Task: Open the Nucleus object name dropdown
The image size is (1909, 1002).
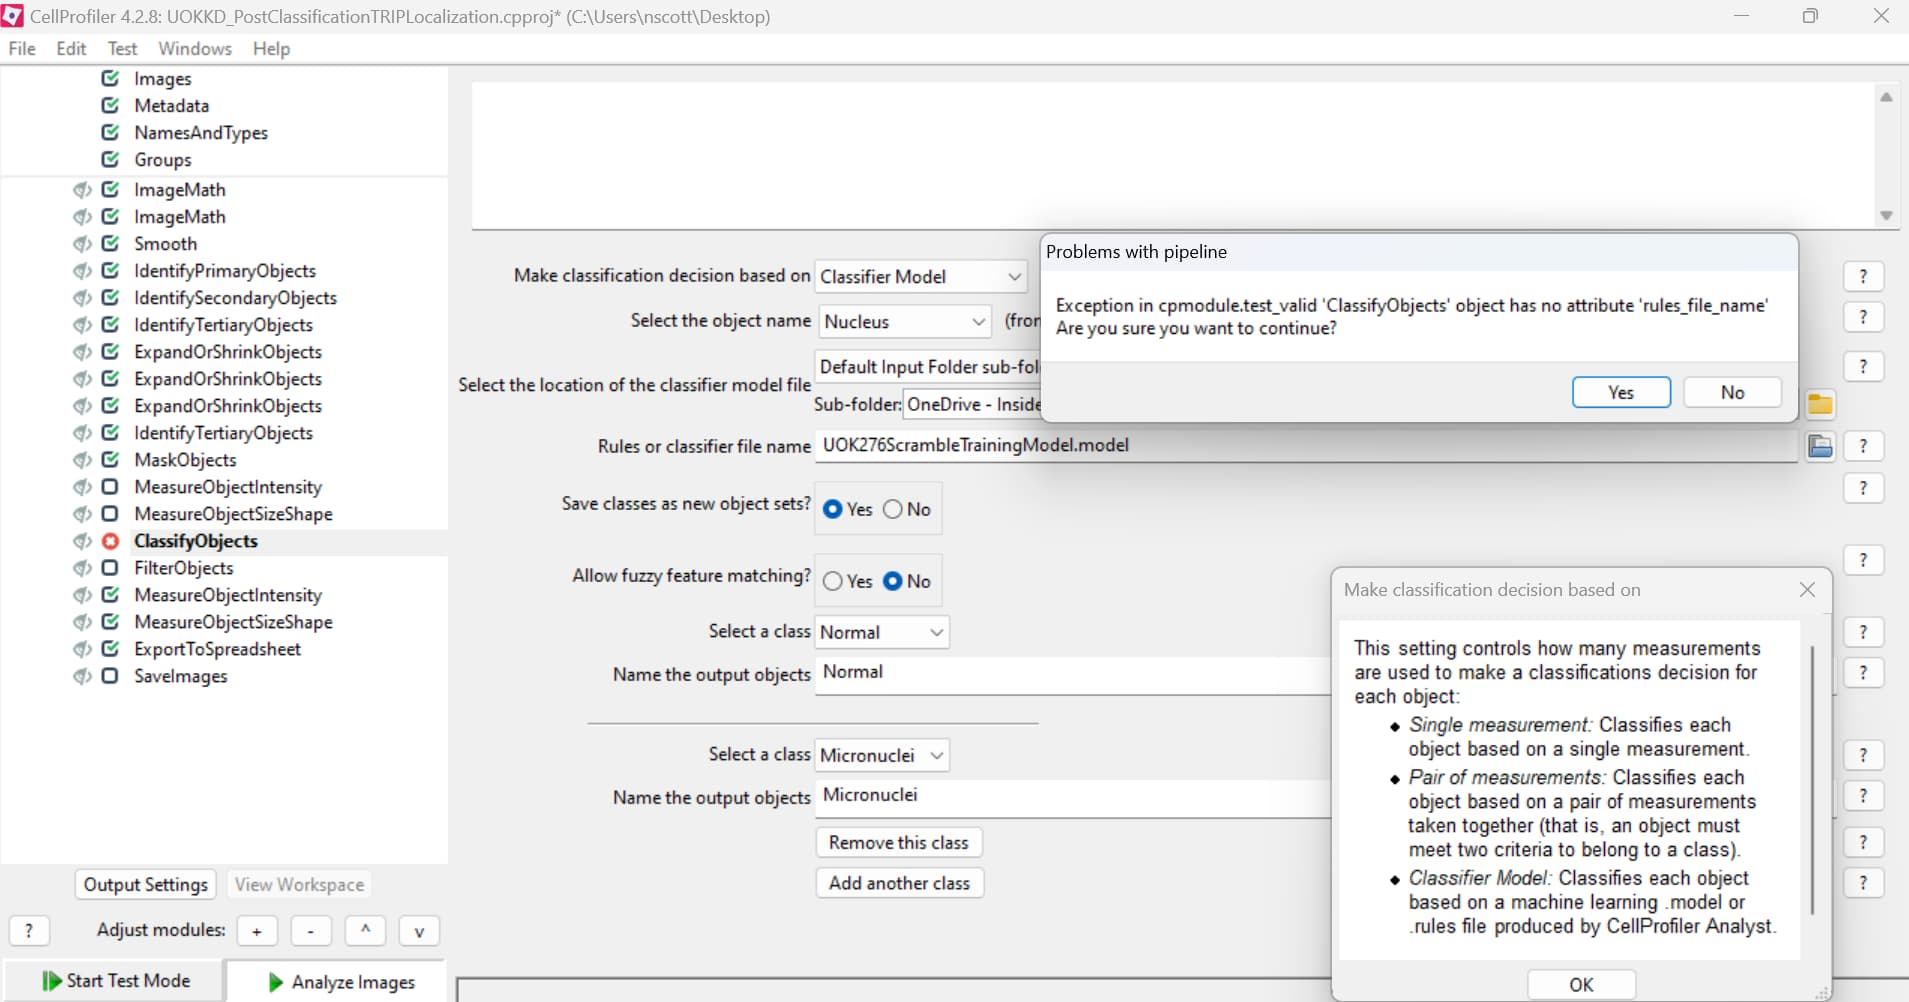Action: [978, 321]
